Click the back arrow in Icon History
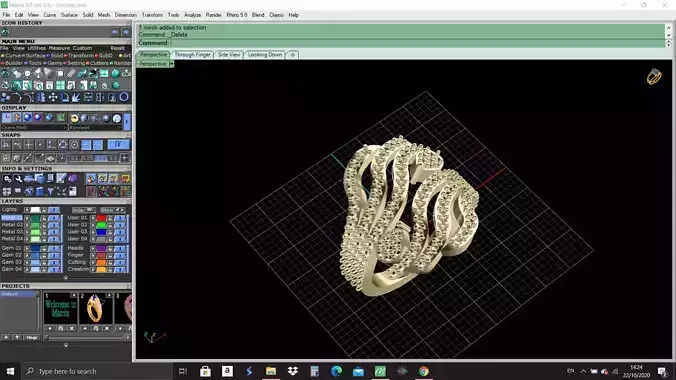Screen dimensions: 676x380 click(x=115, y=32)
